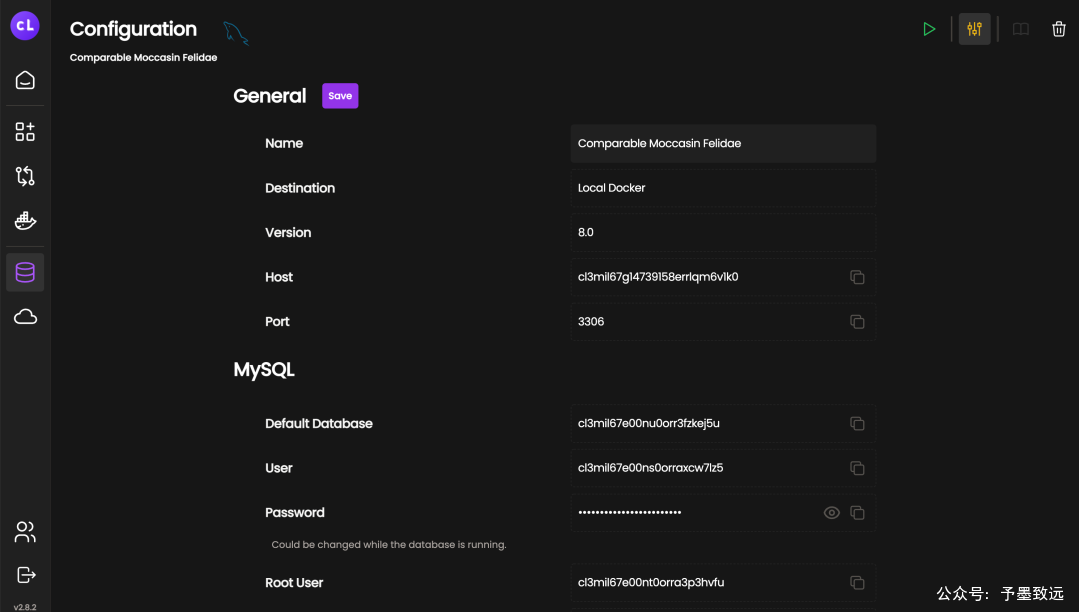Viewport: 1079px width, 612px height.
Task: Click the v2.8.2 version label
Action: [25, 607]
